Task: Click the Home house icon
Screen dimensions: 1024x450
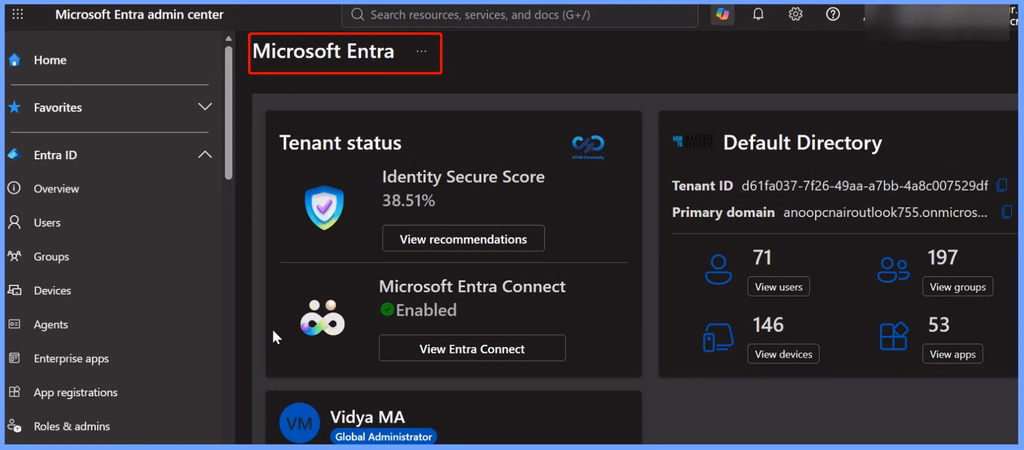Action: 14,60
